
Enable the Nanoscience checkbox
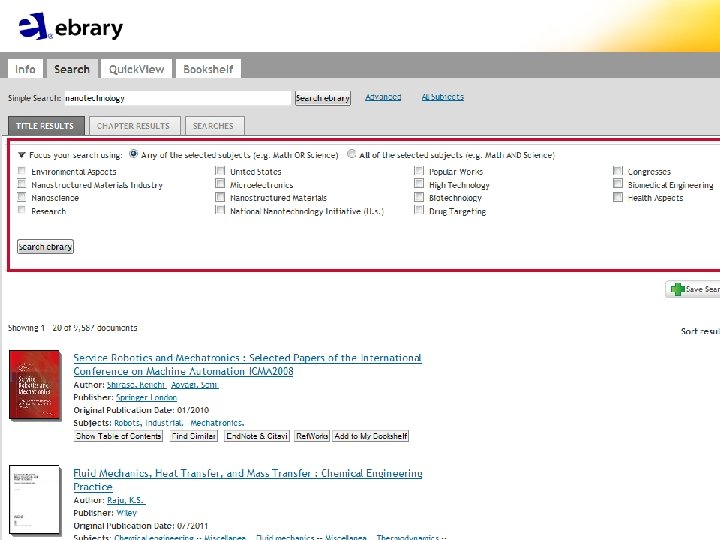point(22,197)
